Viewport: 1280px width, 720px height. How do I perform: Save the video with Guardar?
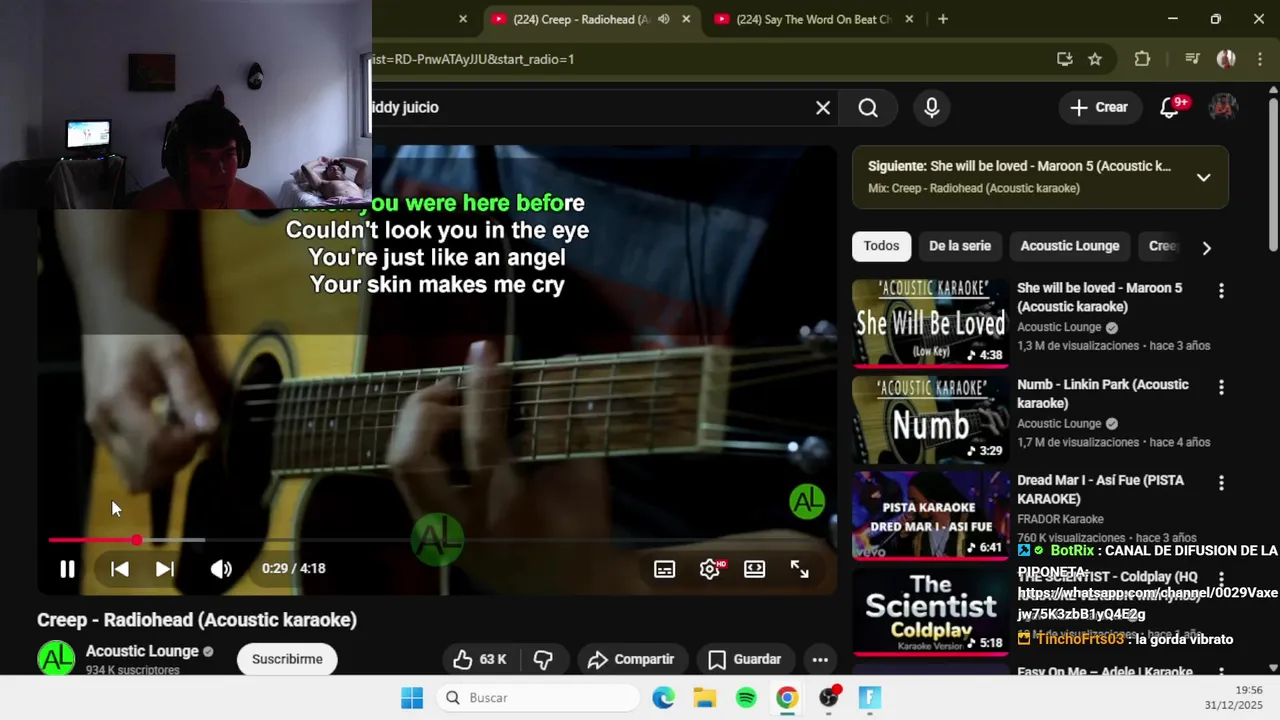pyautogui.click(x=745, y=659)
